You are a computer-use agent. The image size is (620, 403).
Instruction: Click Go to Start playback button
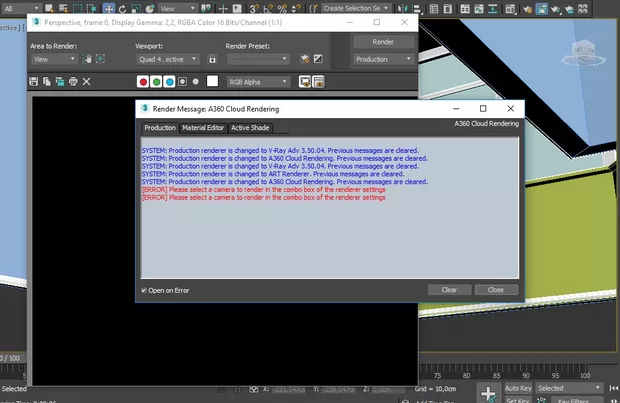pos(613,388)
